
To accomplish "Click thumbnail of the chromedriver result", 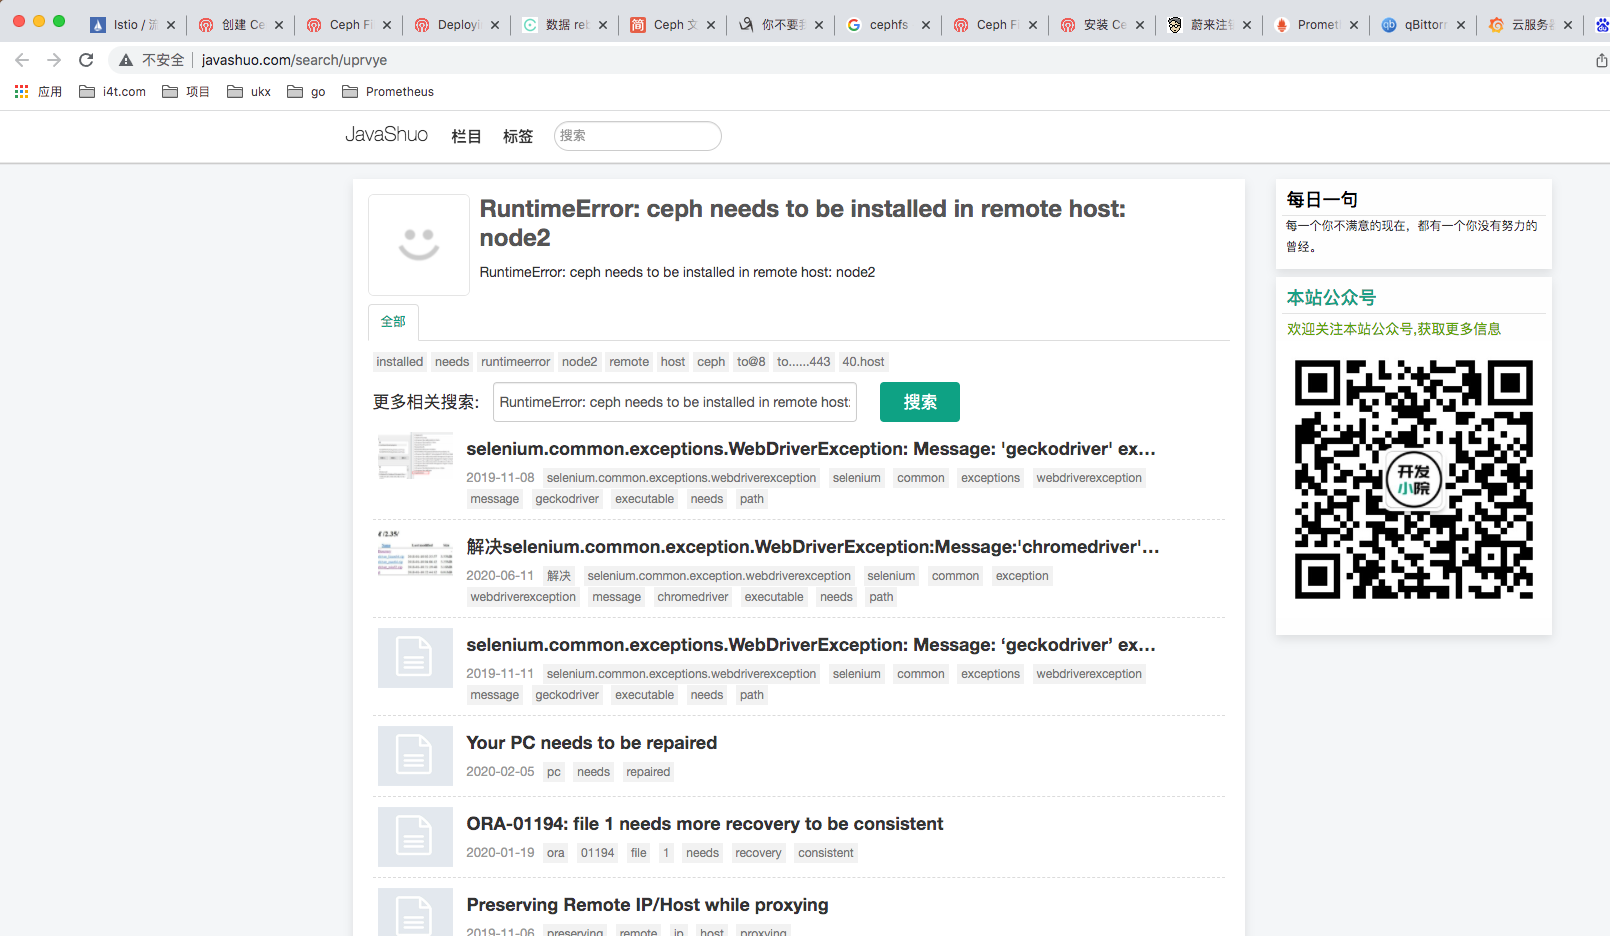I will (415, 553).
